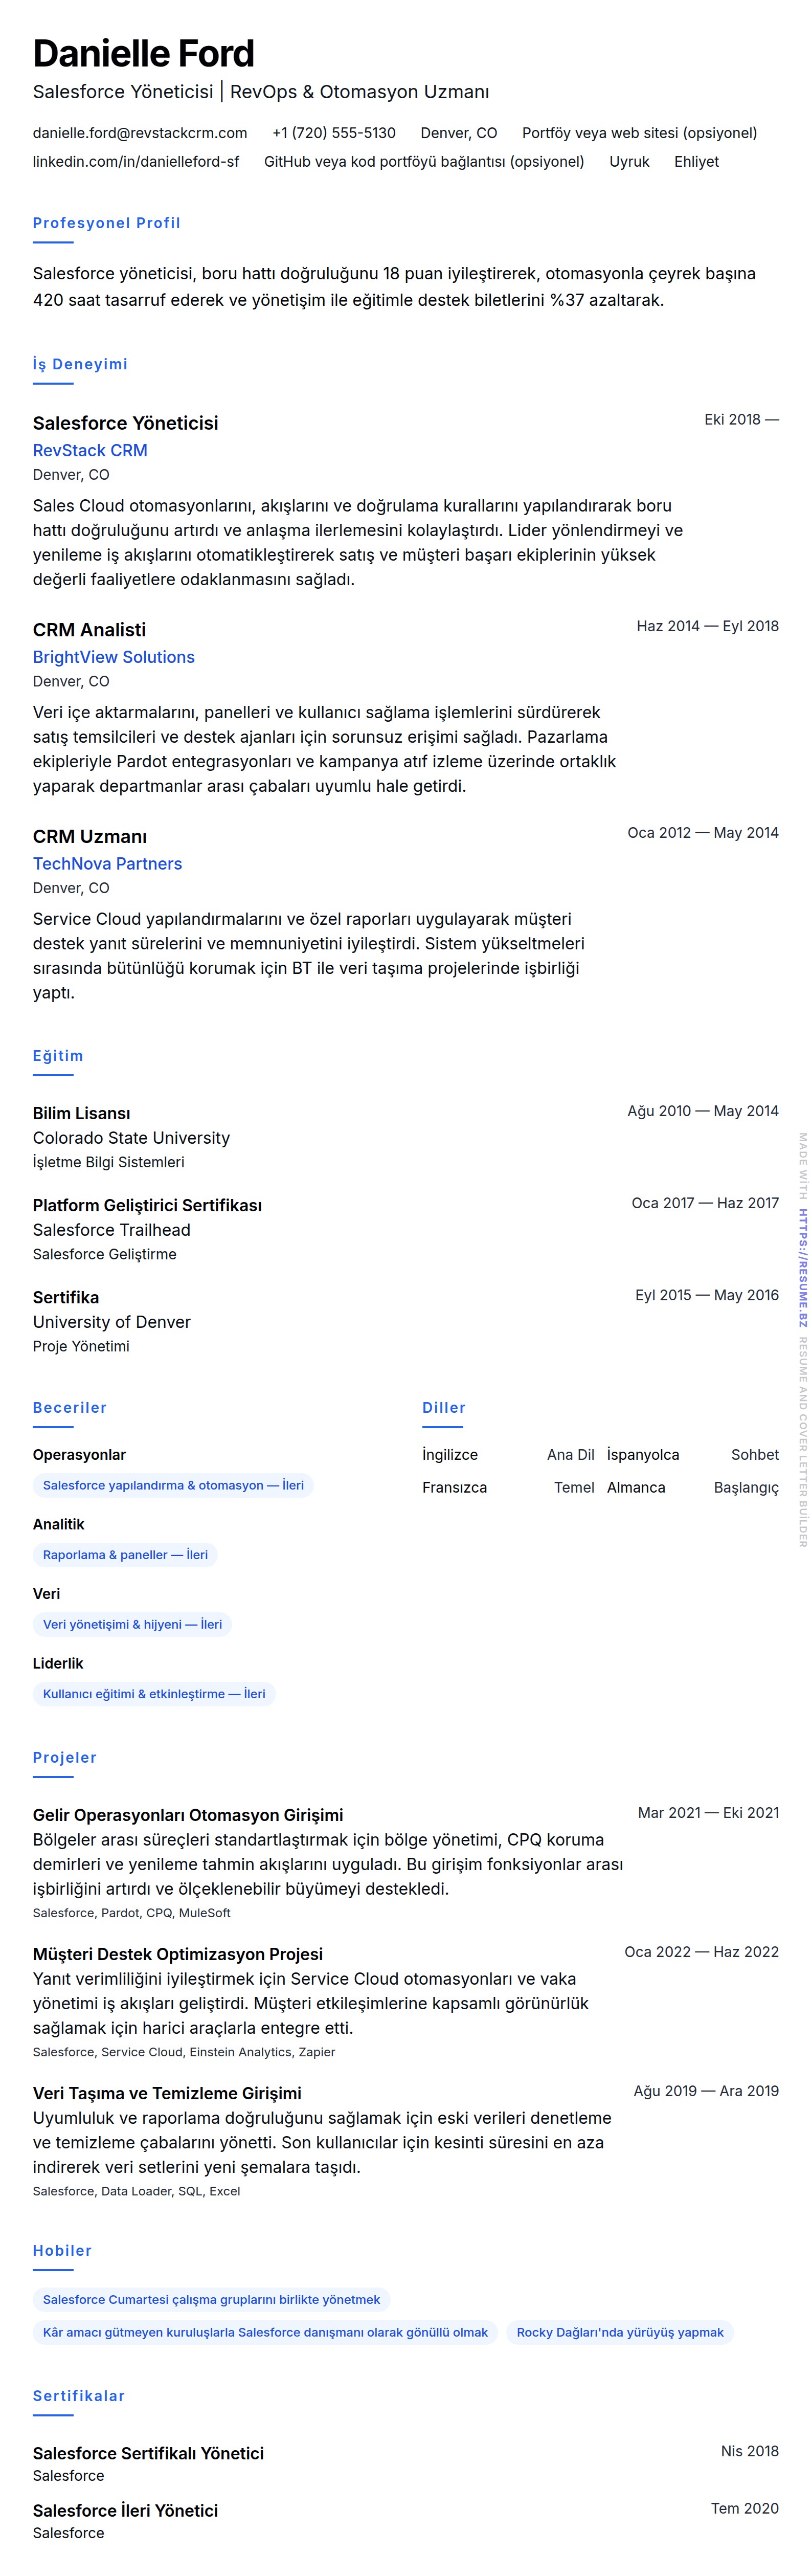
Task: Click the Danielle Ford name title
Action: [144, 53]
